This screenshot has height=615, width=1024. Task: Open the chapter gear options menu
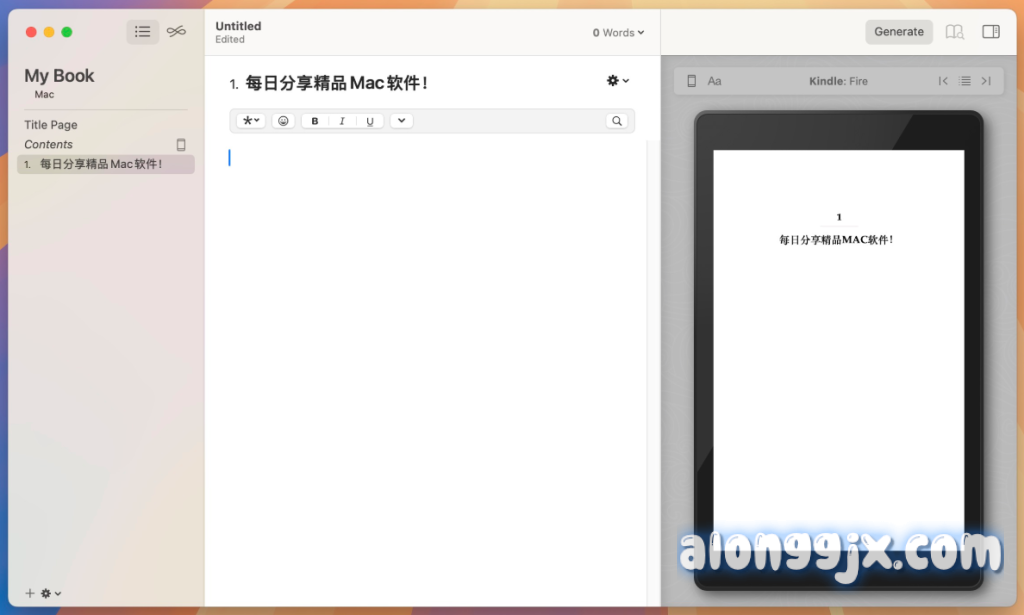coord(618,81)
